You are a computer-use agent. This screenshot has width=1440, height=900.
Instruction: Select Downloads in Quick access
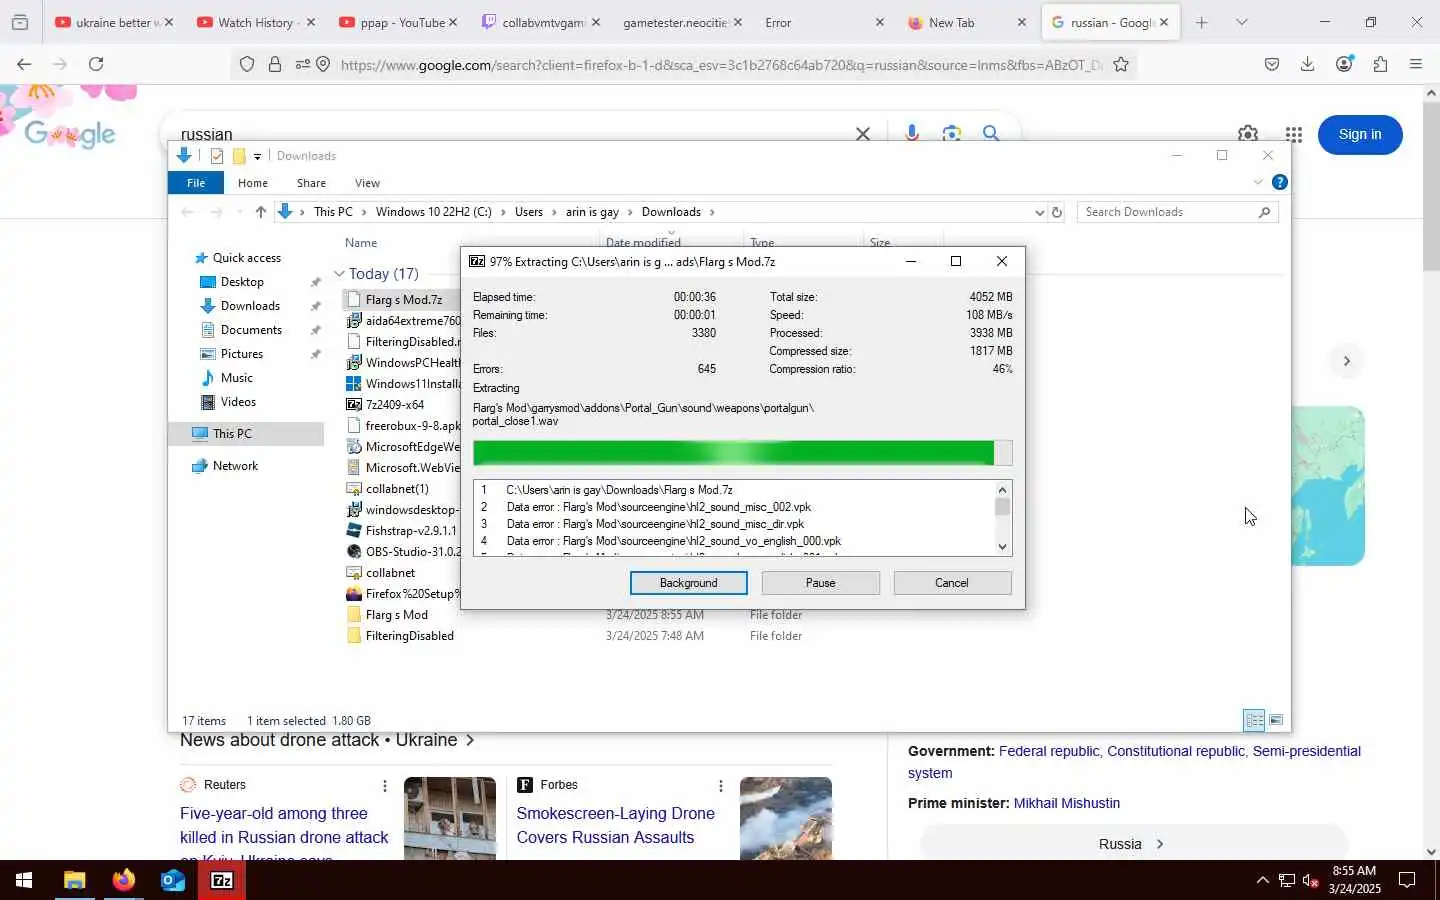click(x=250, y=306)
